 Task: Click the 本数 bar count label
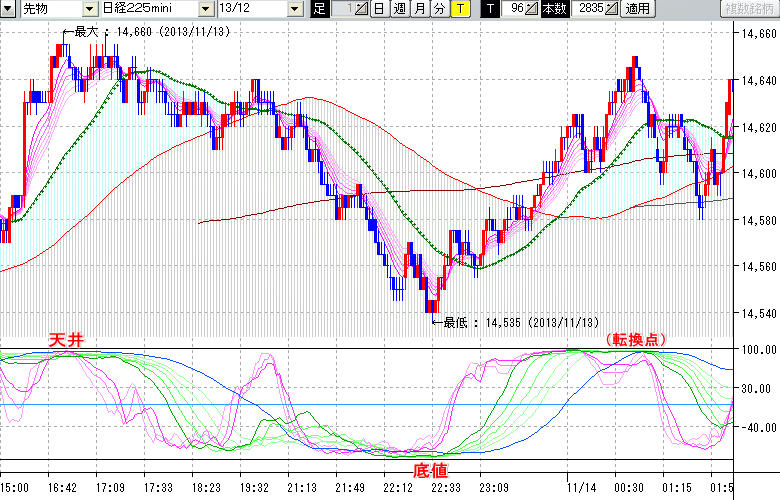553,9
